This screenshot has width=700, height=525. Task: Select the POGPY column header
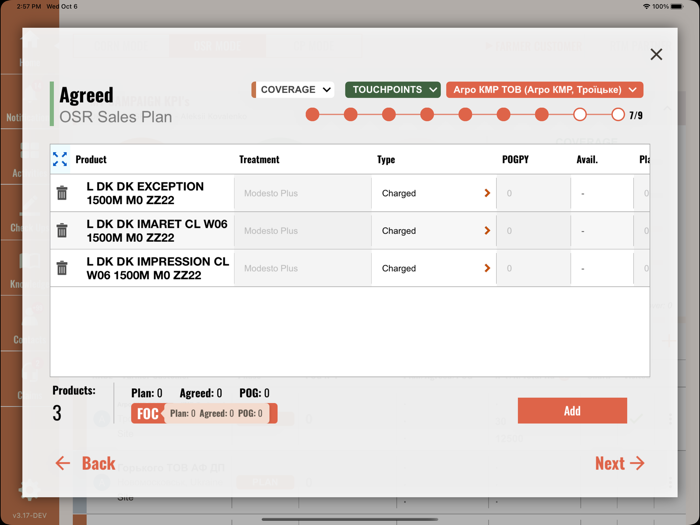515,159
